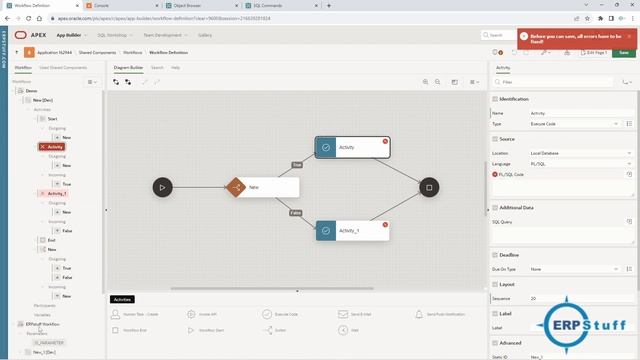Click the Type quick-pick list icon

[x=629, y=124]
